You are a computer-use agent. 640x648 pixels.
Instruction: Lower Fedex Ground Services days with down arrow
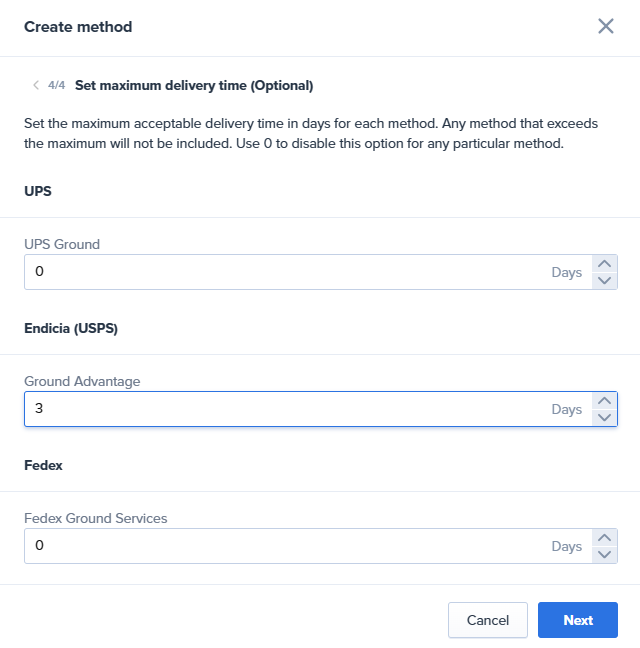click(x=604, y=555)
